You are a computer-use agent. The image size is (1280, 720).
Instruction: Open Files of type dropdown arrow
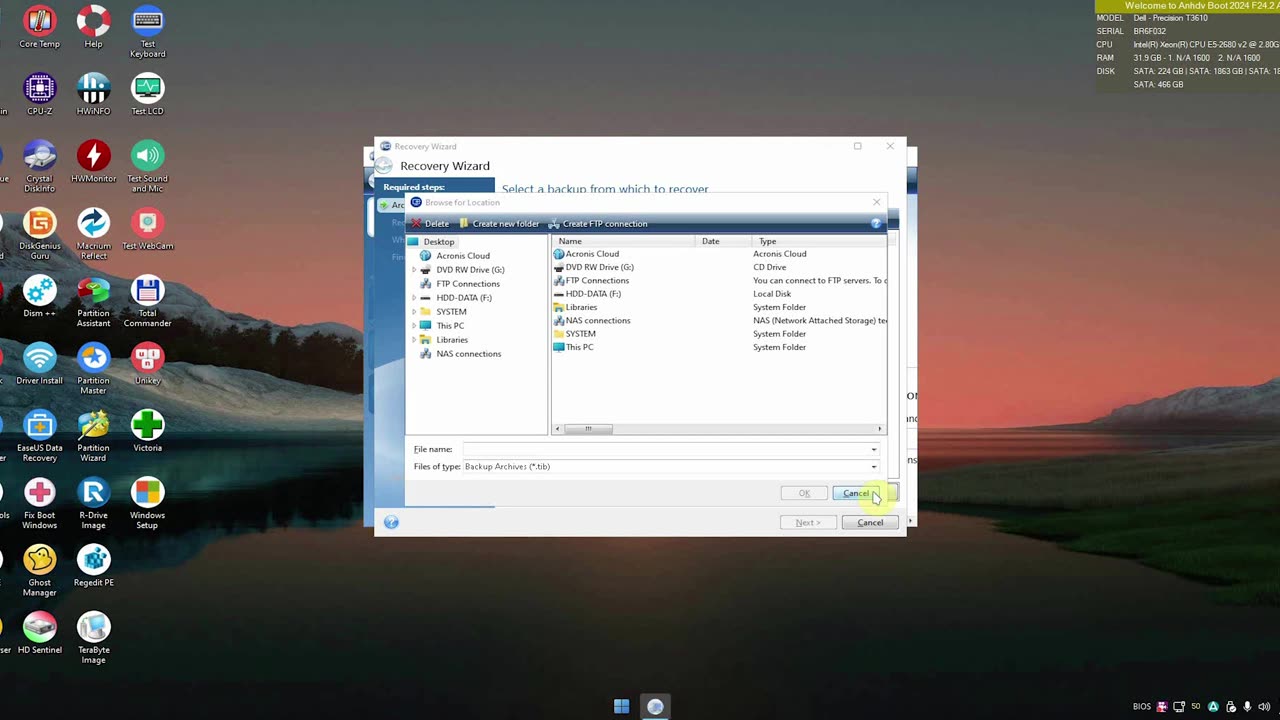(x=874, y=467)
